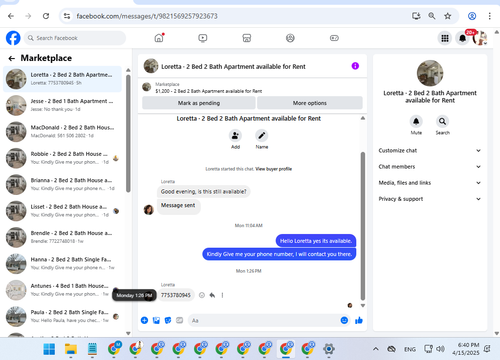Open conversation information purple icon

coord(355,66)
